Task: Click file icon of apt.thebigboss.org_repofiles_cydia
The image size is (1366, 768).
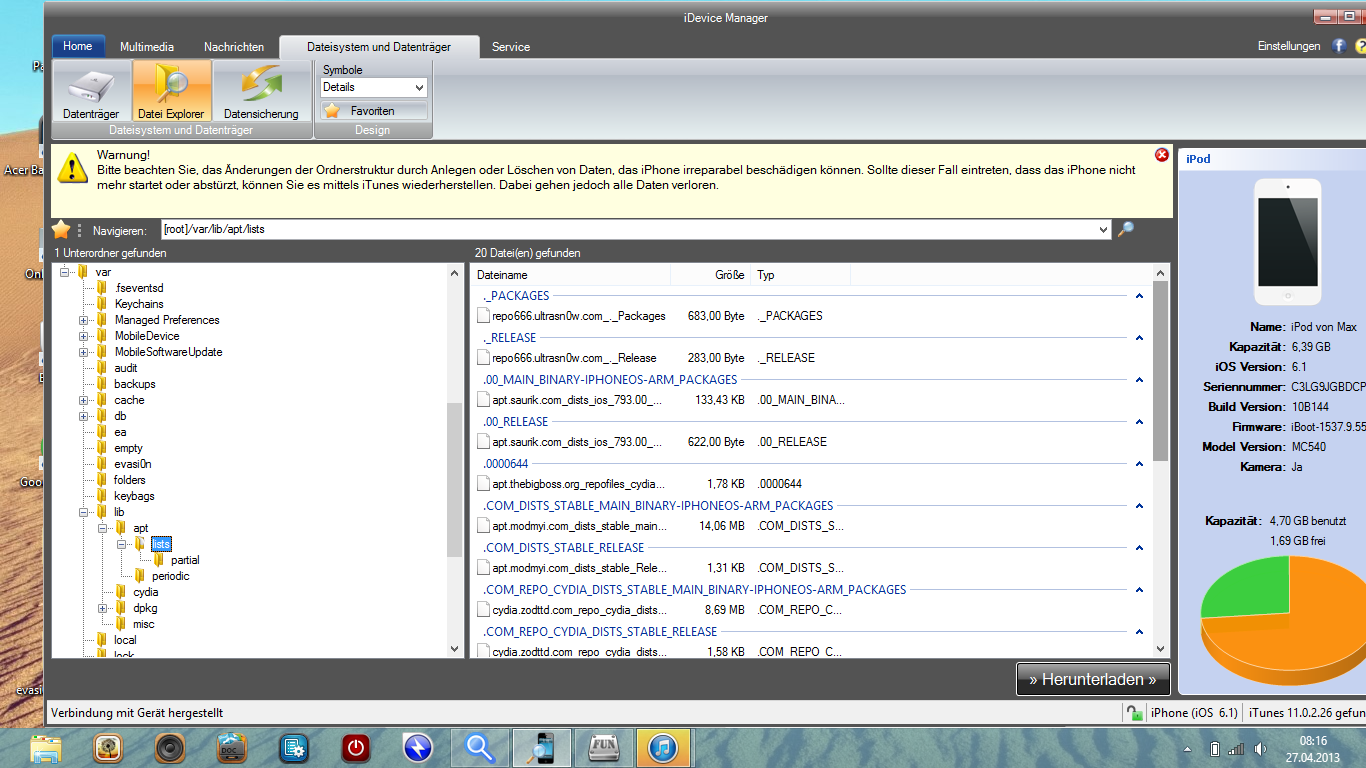Action: [484, 484]
